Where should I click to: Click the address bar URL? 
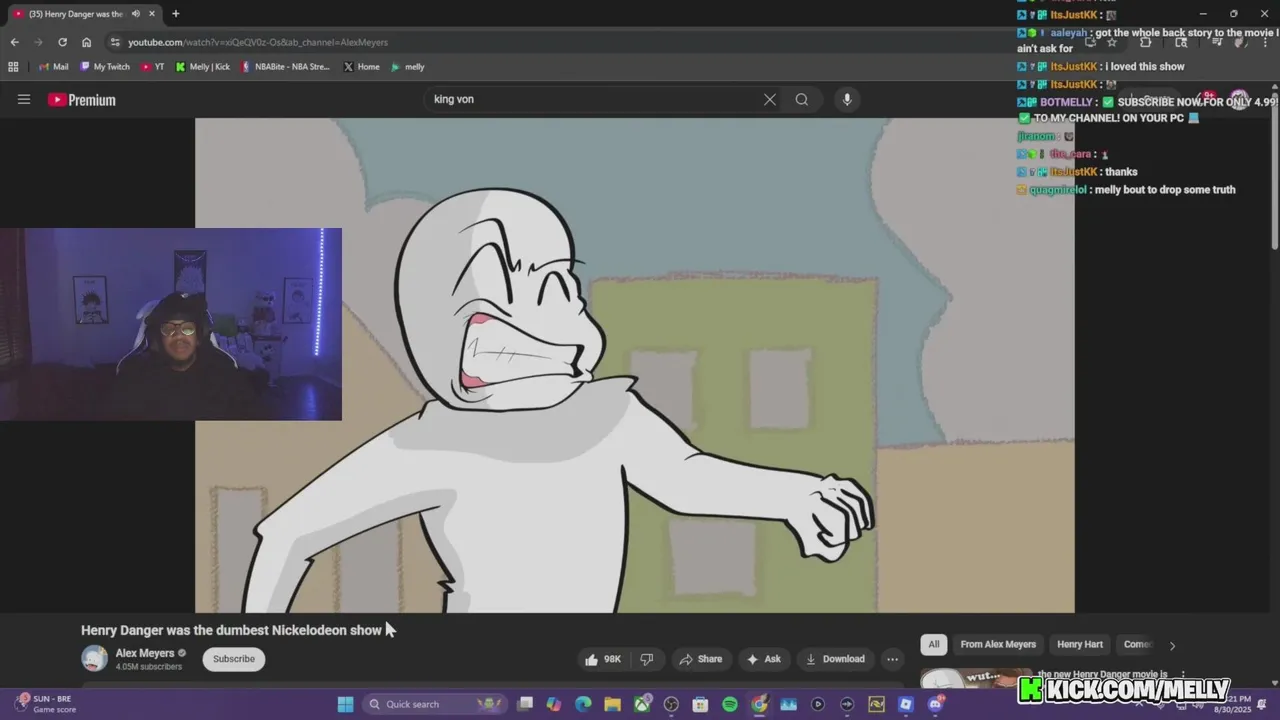click(258, 42)
